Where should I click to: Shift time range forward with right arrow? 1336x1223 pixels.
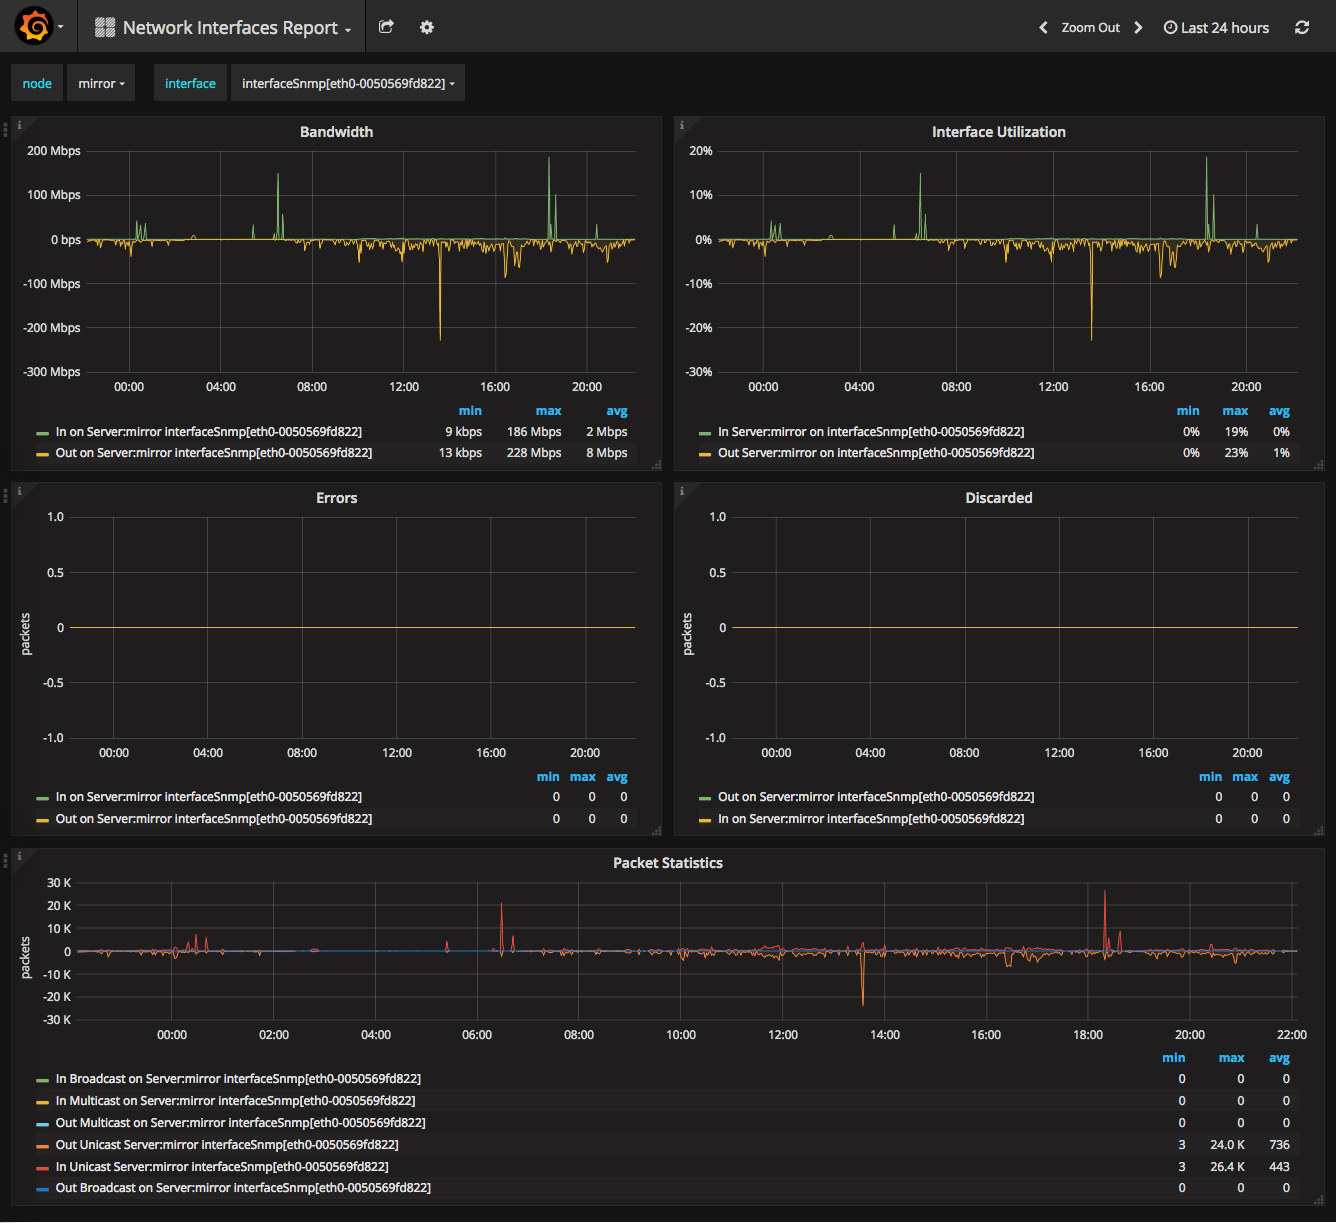[1138, 27]
